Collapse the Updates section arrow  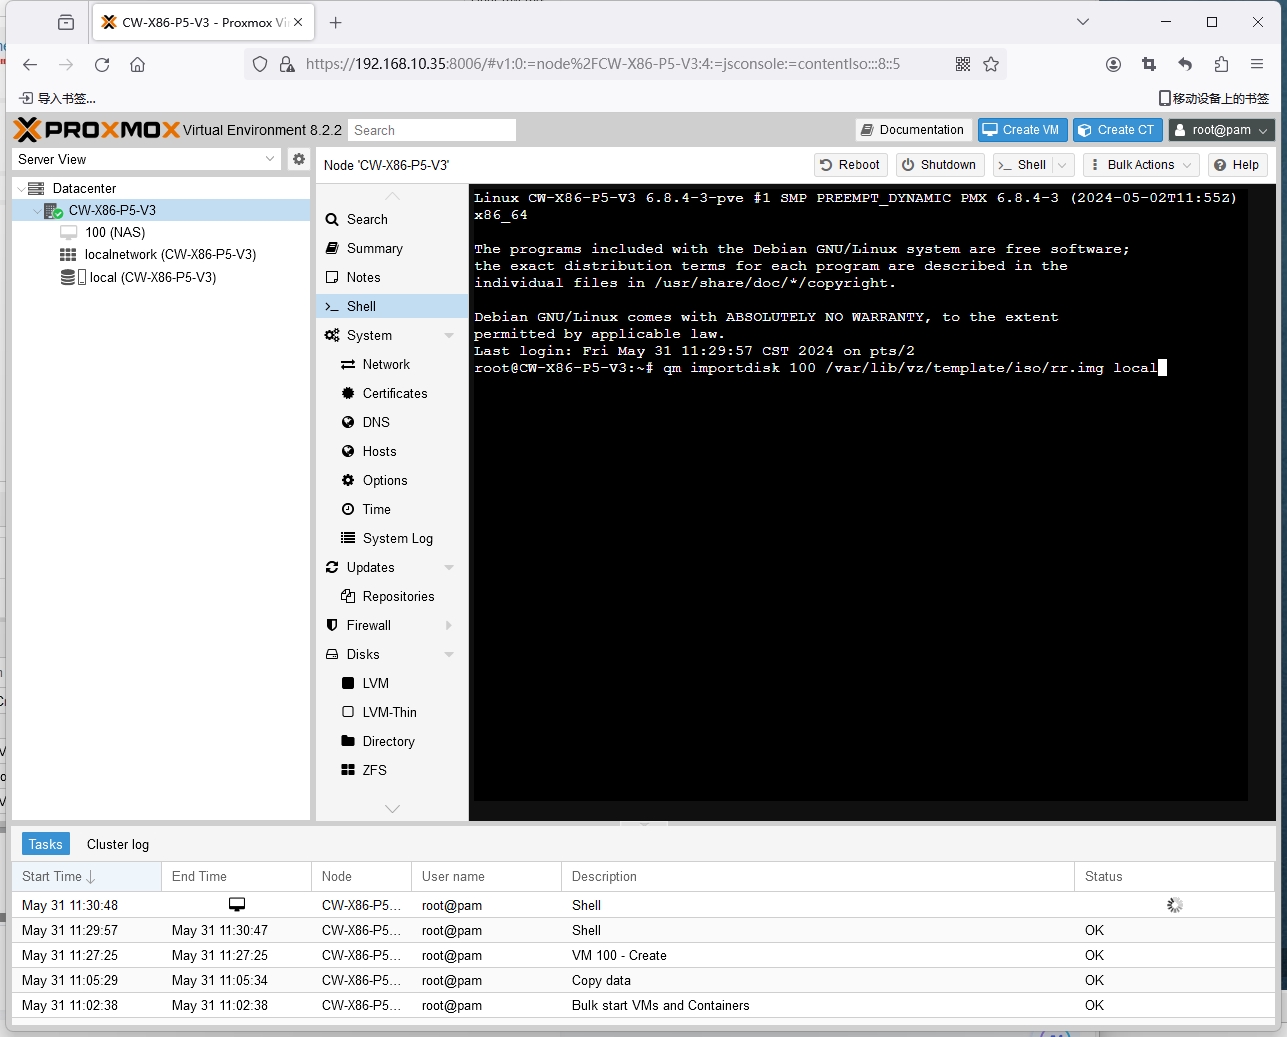point(449,568)
